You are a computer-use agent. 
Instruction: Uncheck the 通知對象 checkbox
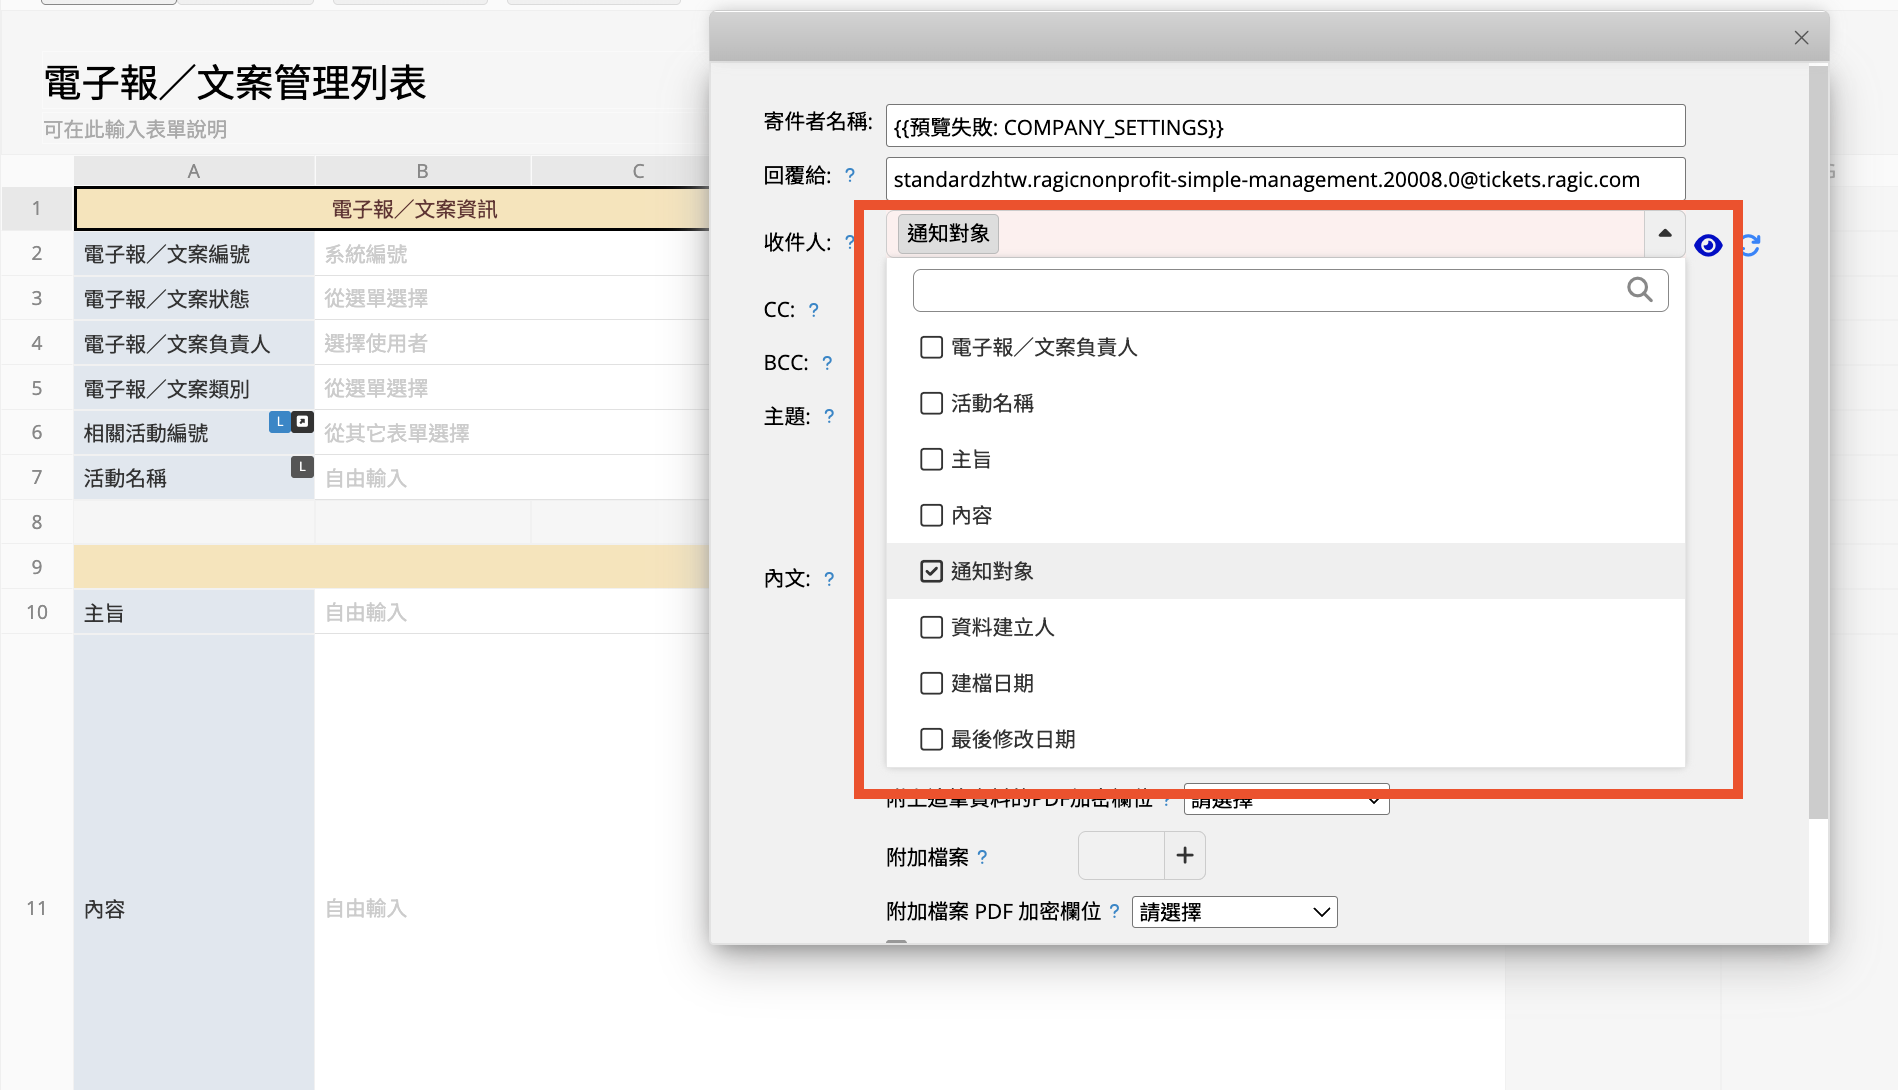click(931, 571)
